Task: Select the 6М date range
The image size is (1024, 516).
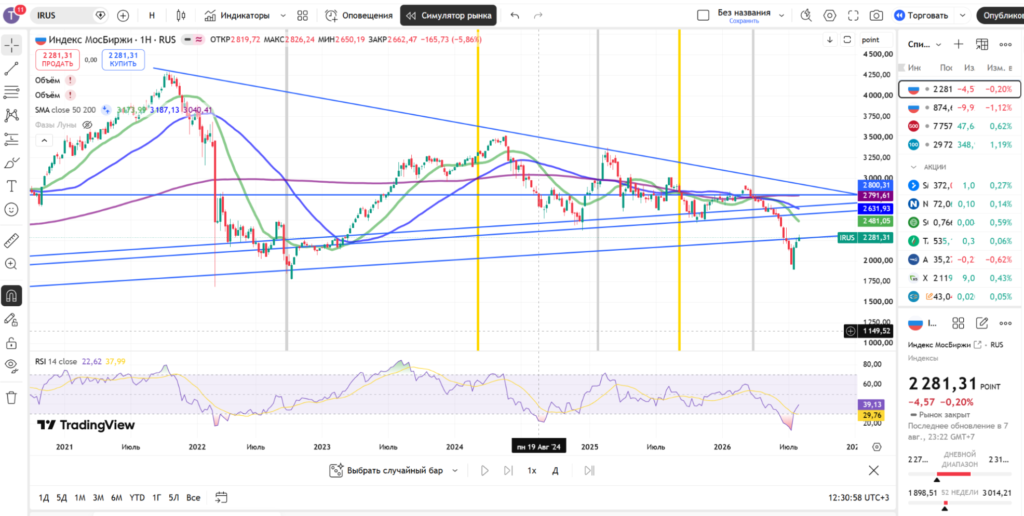Action: click(x=117, y=498)
